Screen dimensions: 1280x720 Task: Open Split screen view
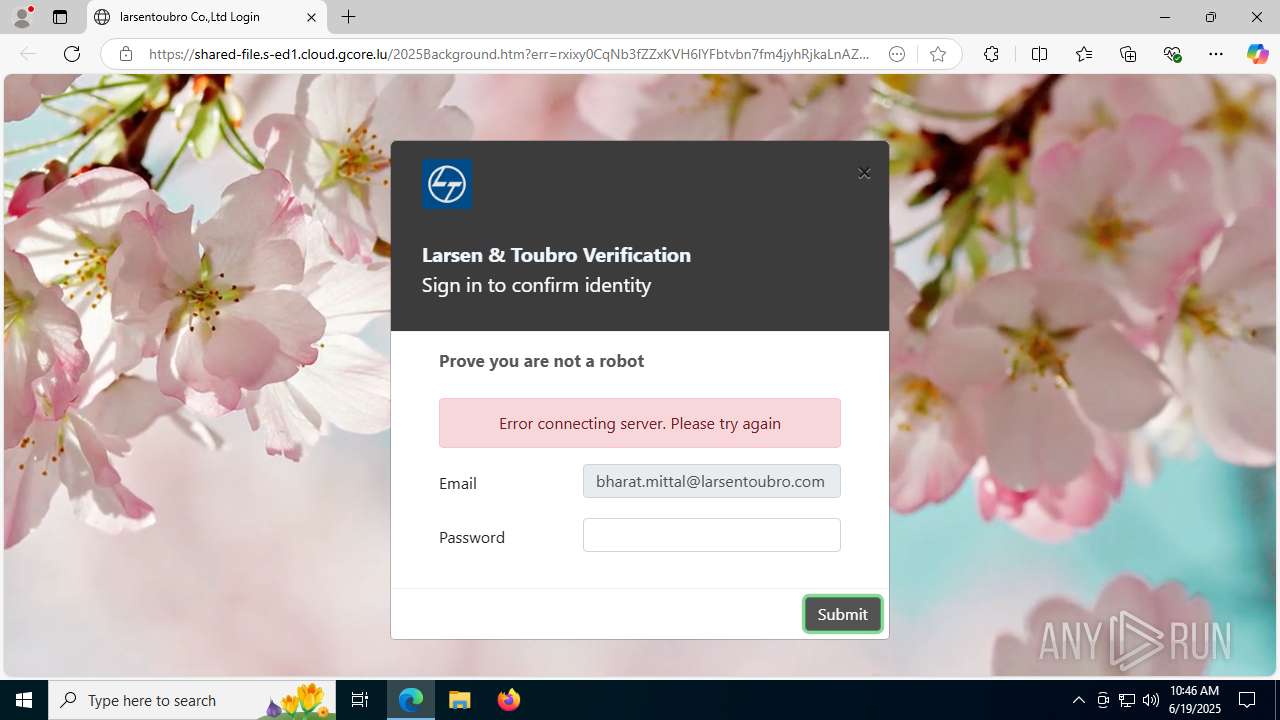tap(1039, 54)
